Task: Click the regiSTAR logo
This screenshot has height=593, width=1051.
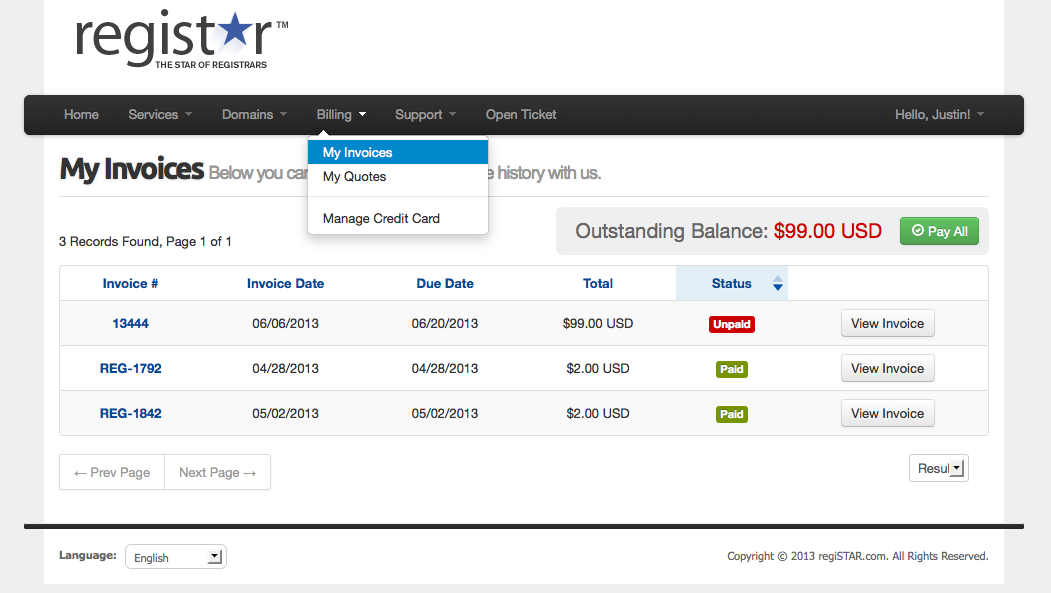Action: click(x=180, y=40)
